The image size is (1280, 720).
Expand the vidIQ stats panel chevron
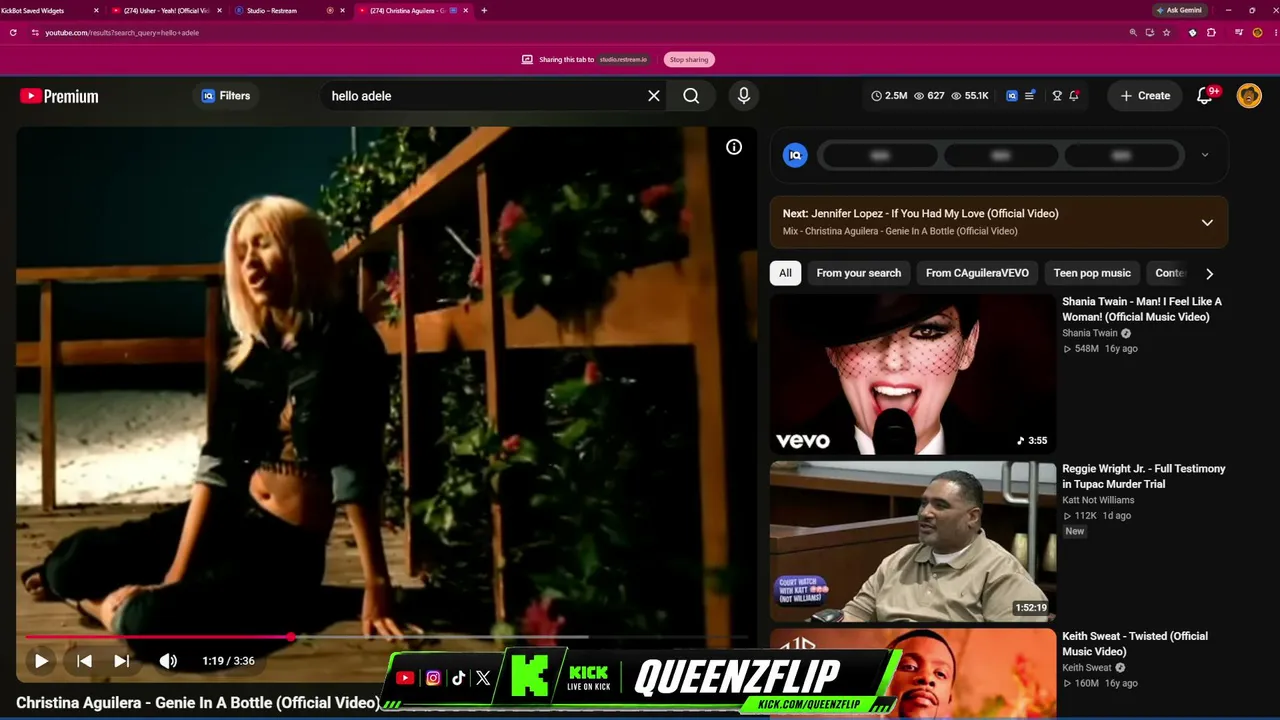1205,155
